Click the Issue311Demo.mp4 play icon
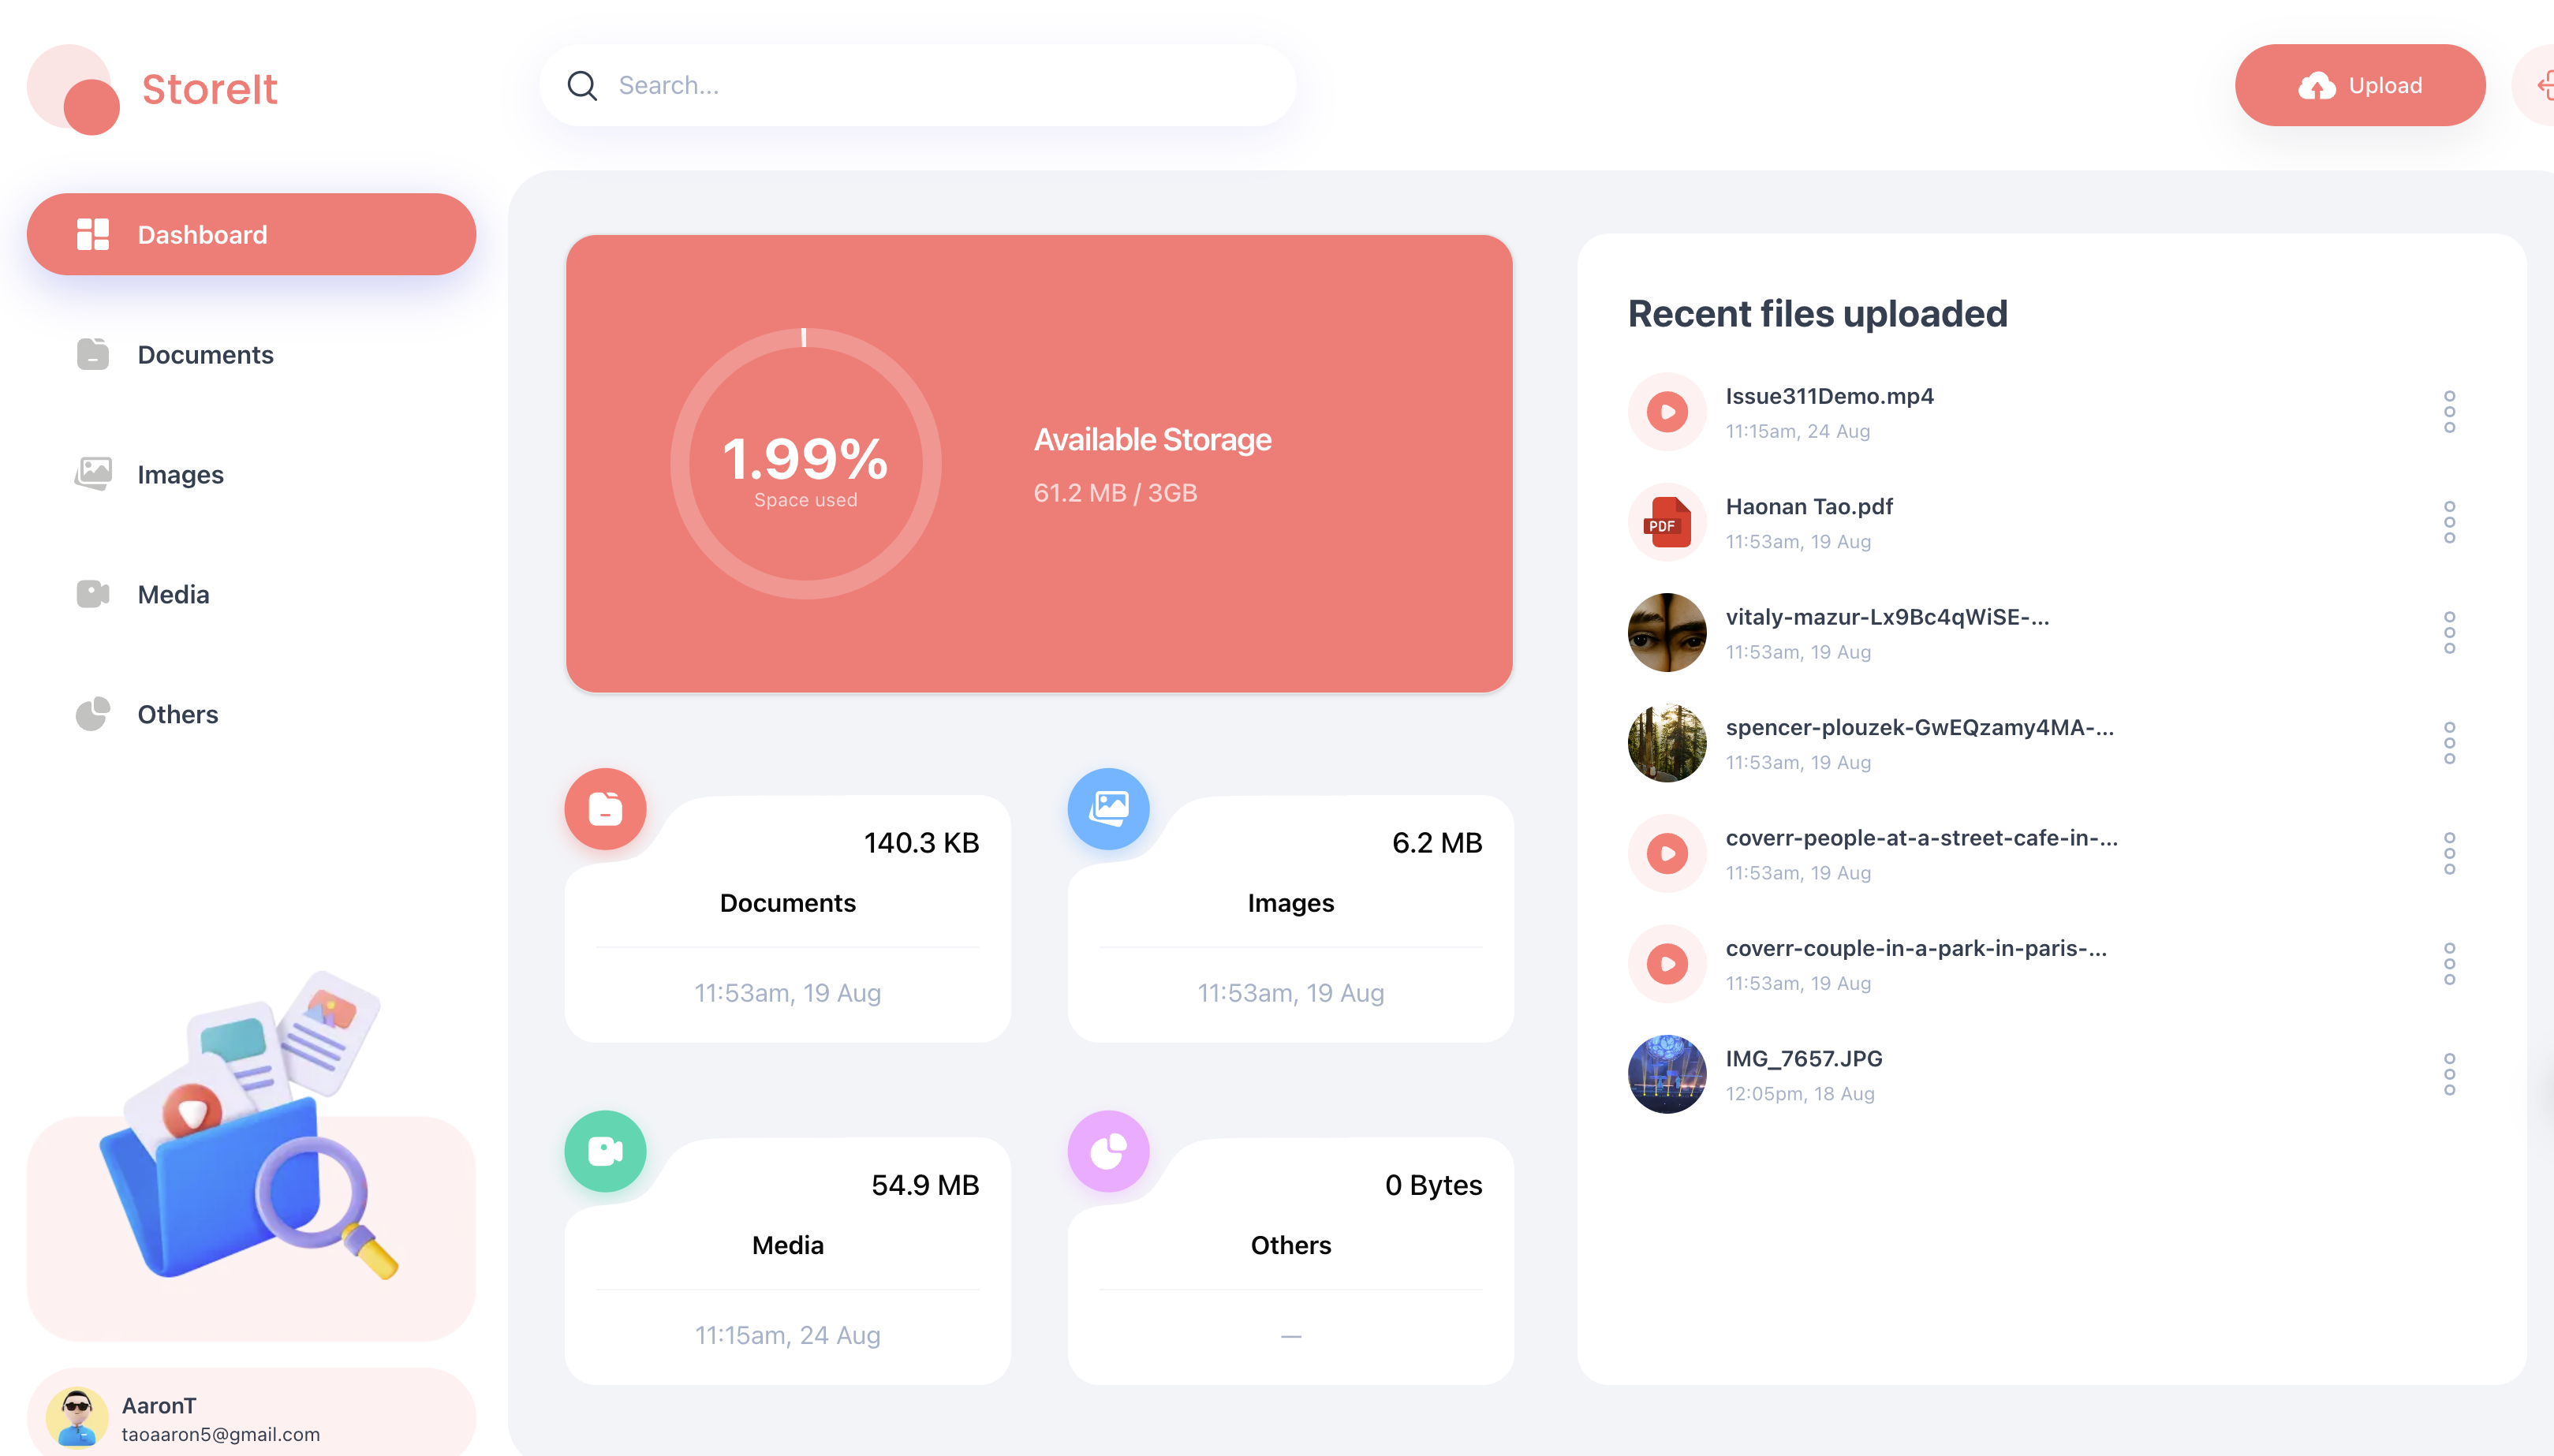 click(1666, 412)
